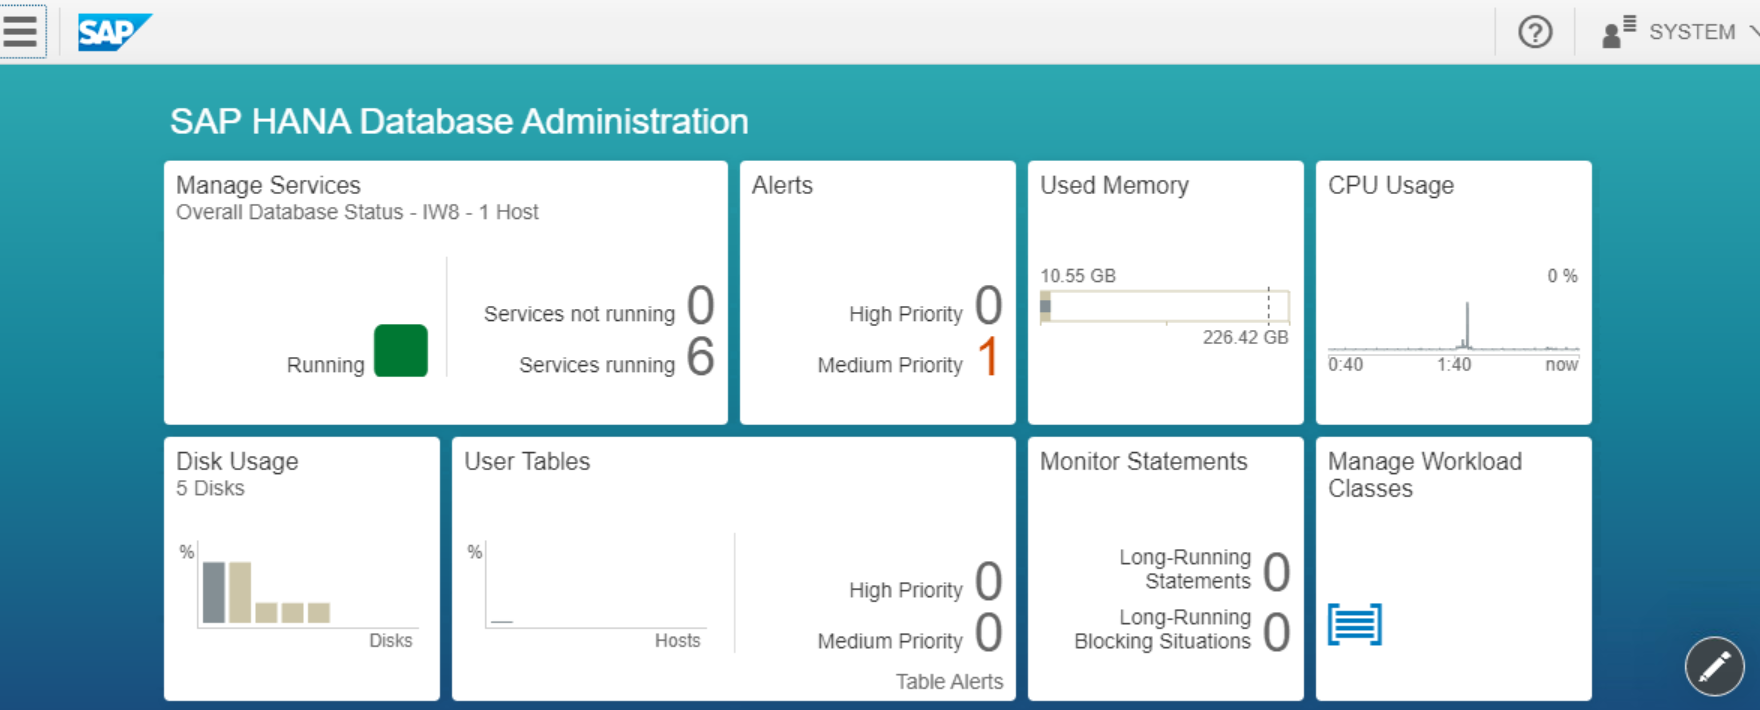
Task: Open the Disk Usage tile title
Action: pyautogui.click(x=237, y=461)
